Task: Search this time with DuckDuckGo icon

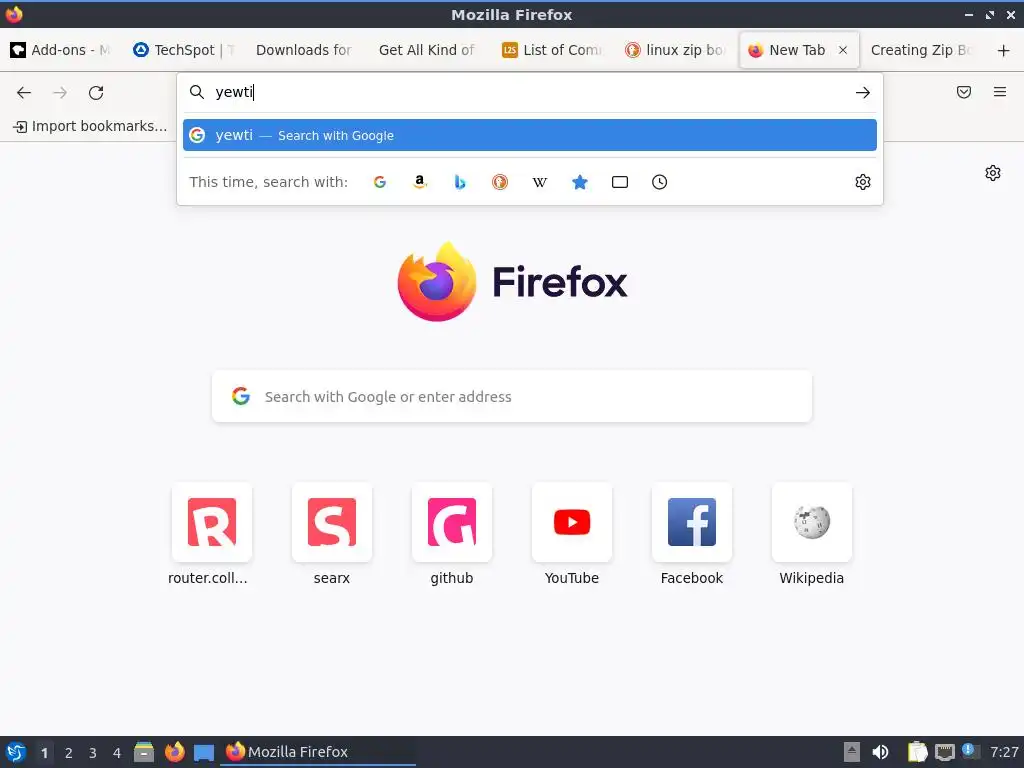Action: point(500,182)
